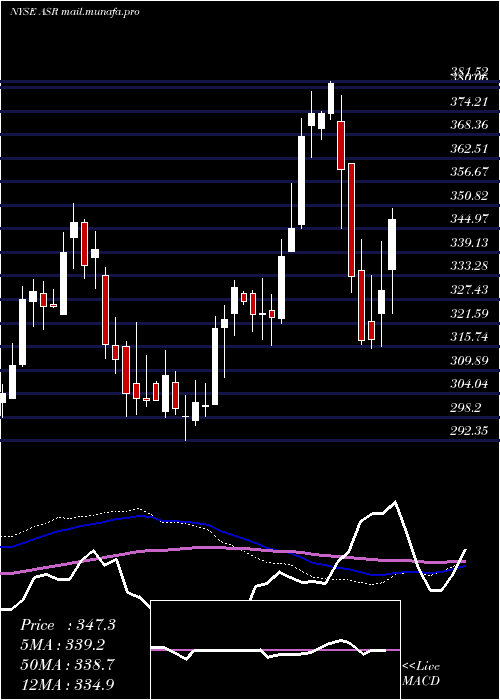Click the 309.89 price axis label
Viewport: 500px width, 700px height.
[468, 360]
